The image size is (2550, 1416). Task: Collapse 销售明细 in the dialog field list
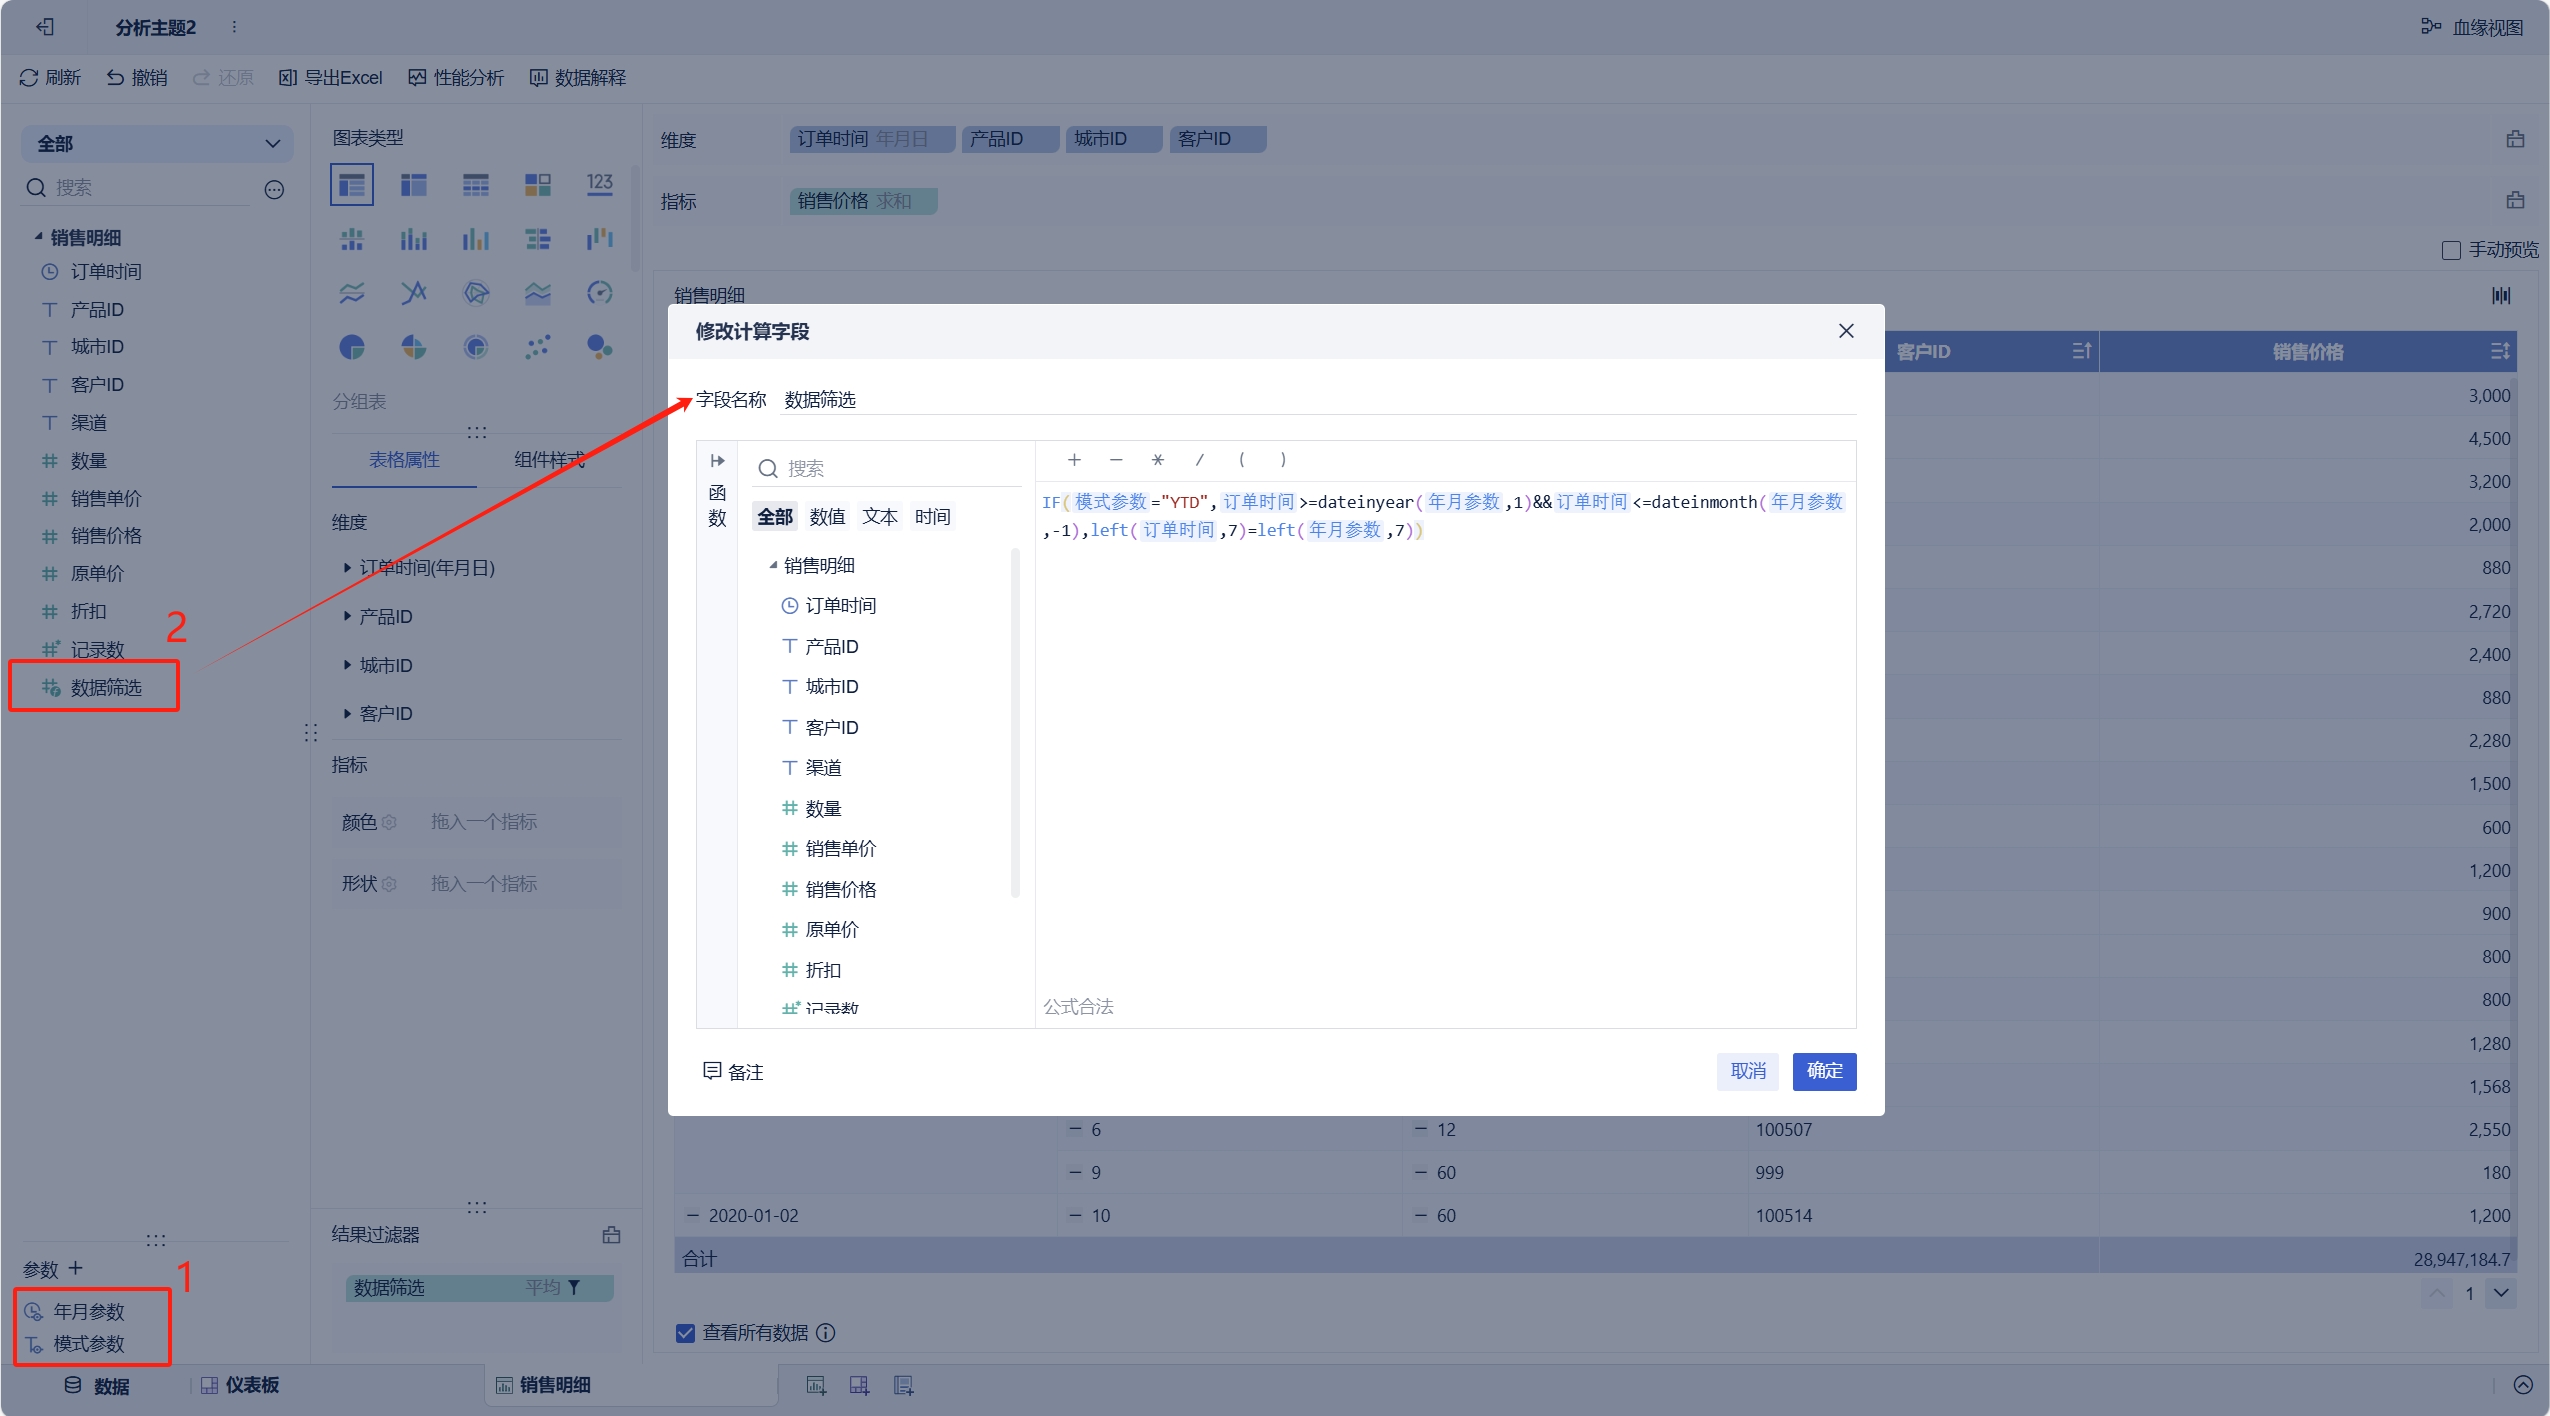773,565
